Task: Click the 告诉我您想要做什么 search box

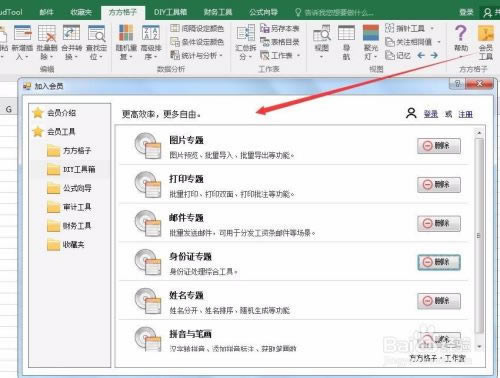Action: 334,13
